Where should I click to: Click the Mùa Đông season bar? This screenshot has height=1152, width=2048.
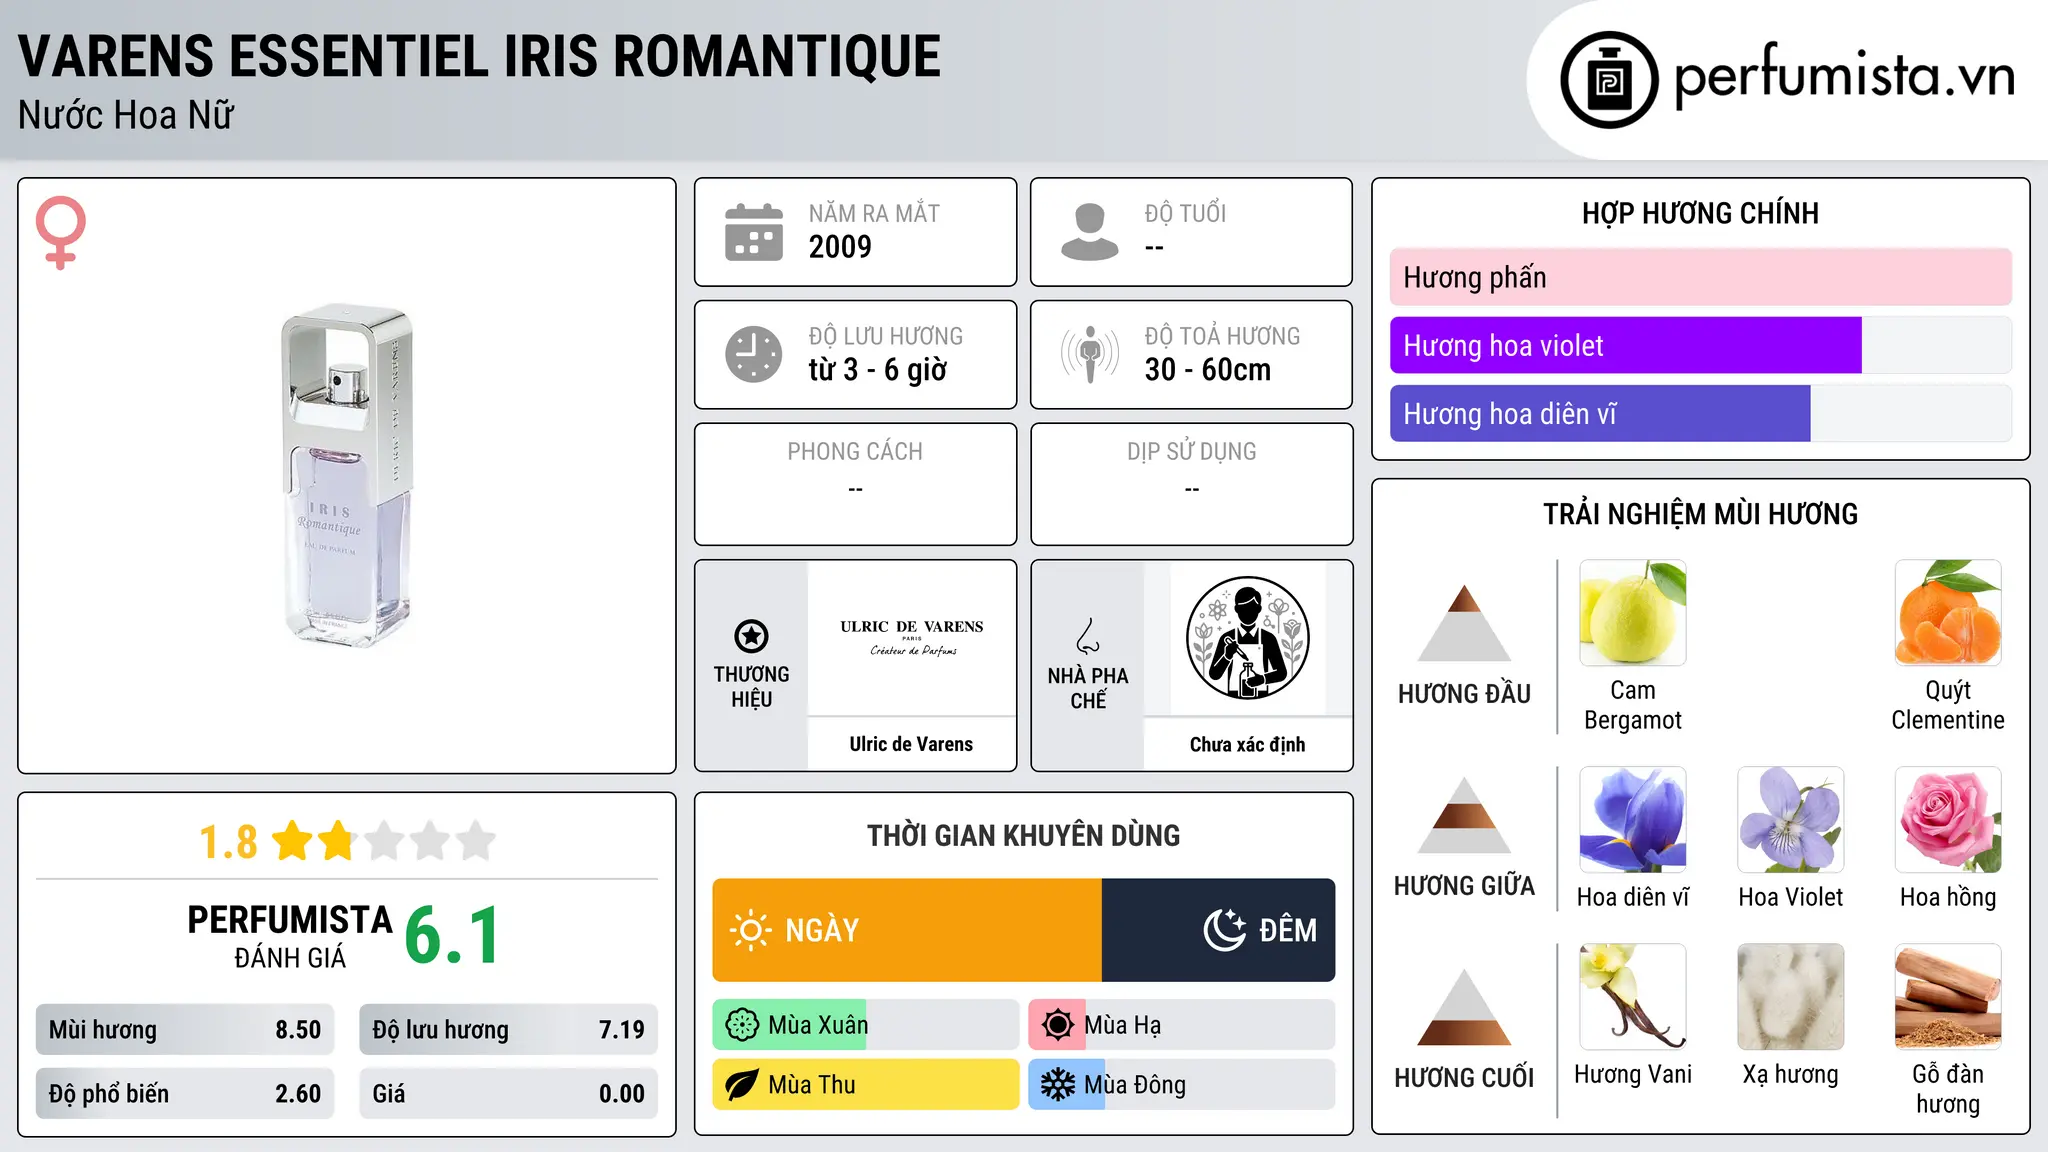1182,1085
